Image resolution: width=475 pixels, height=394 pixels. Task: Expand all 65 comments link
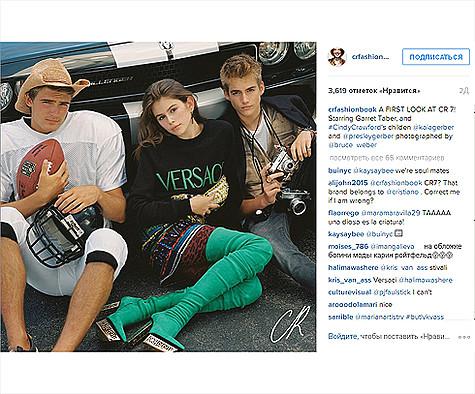pyautogui.click(x=387, y=157)
